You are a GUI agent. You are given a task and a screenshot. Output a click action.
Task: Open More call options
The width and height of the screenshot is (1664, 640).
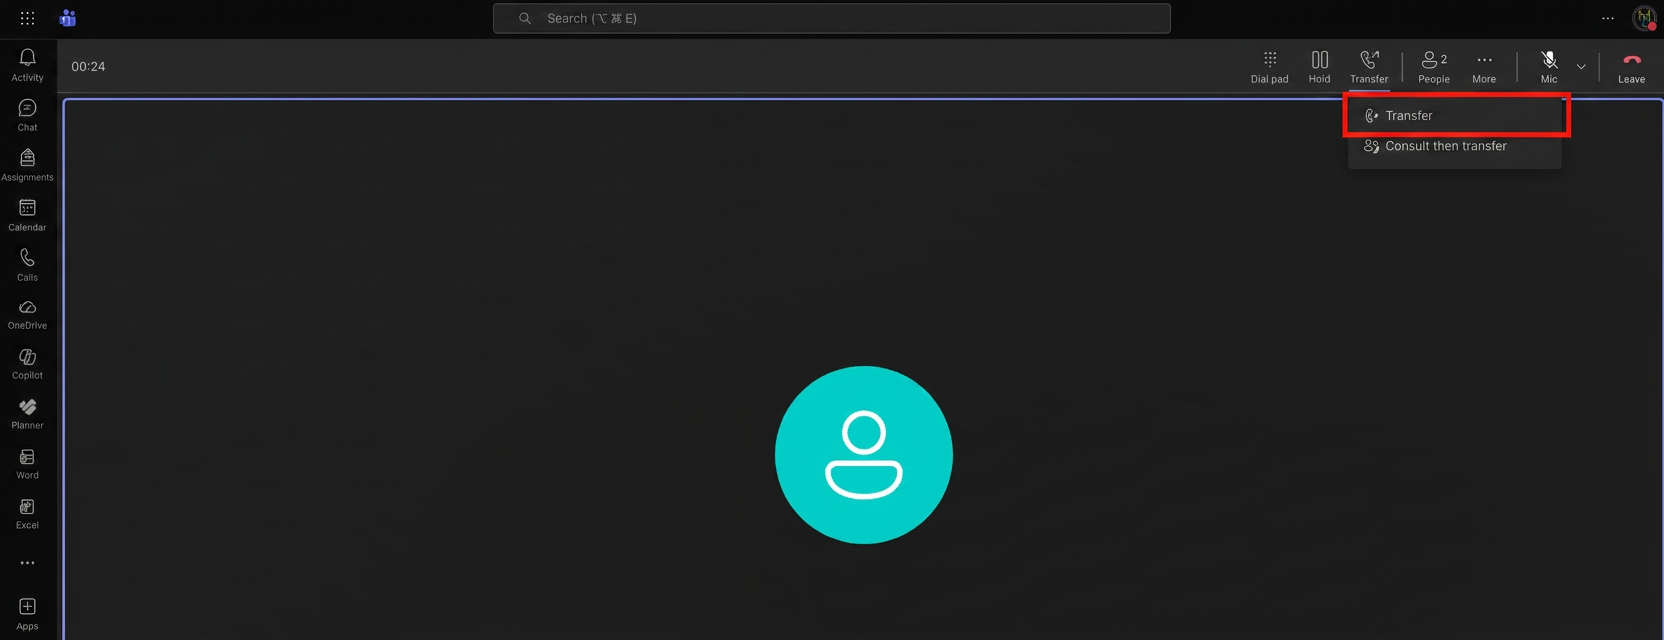[1484, 67]
